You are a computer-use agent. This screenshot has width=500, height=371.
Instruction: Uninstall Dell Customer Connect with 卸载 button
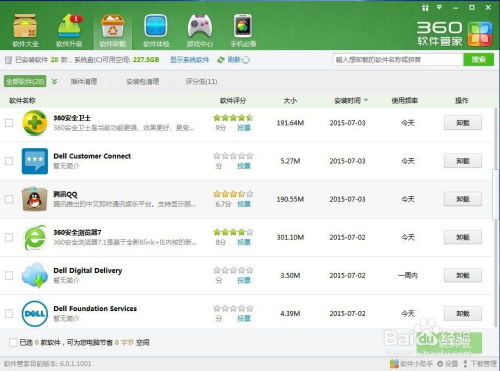[463, 161]
